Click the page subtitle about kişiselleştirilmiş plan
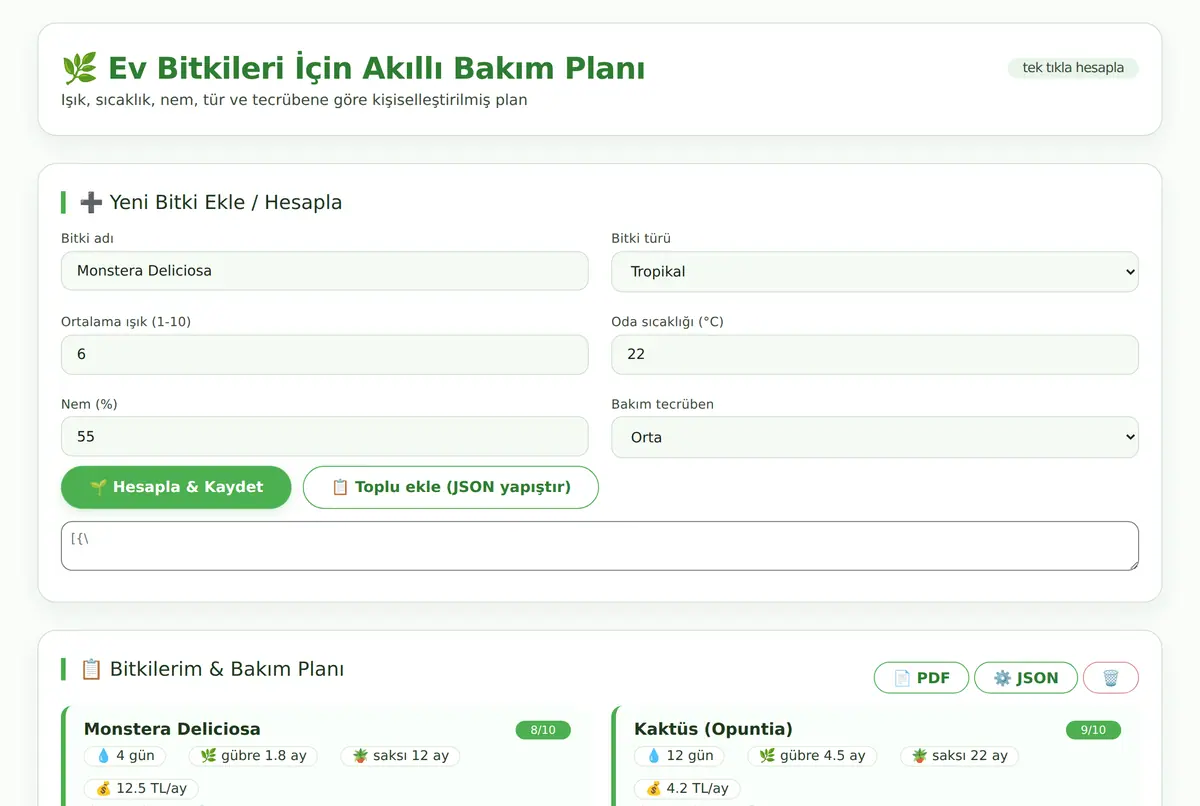Image resolution: width=1200 pixels, height=806 pixels. (294, 100)
